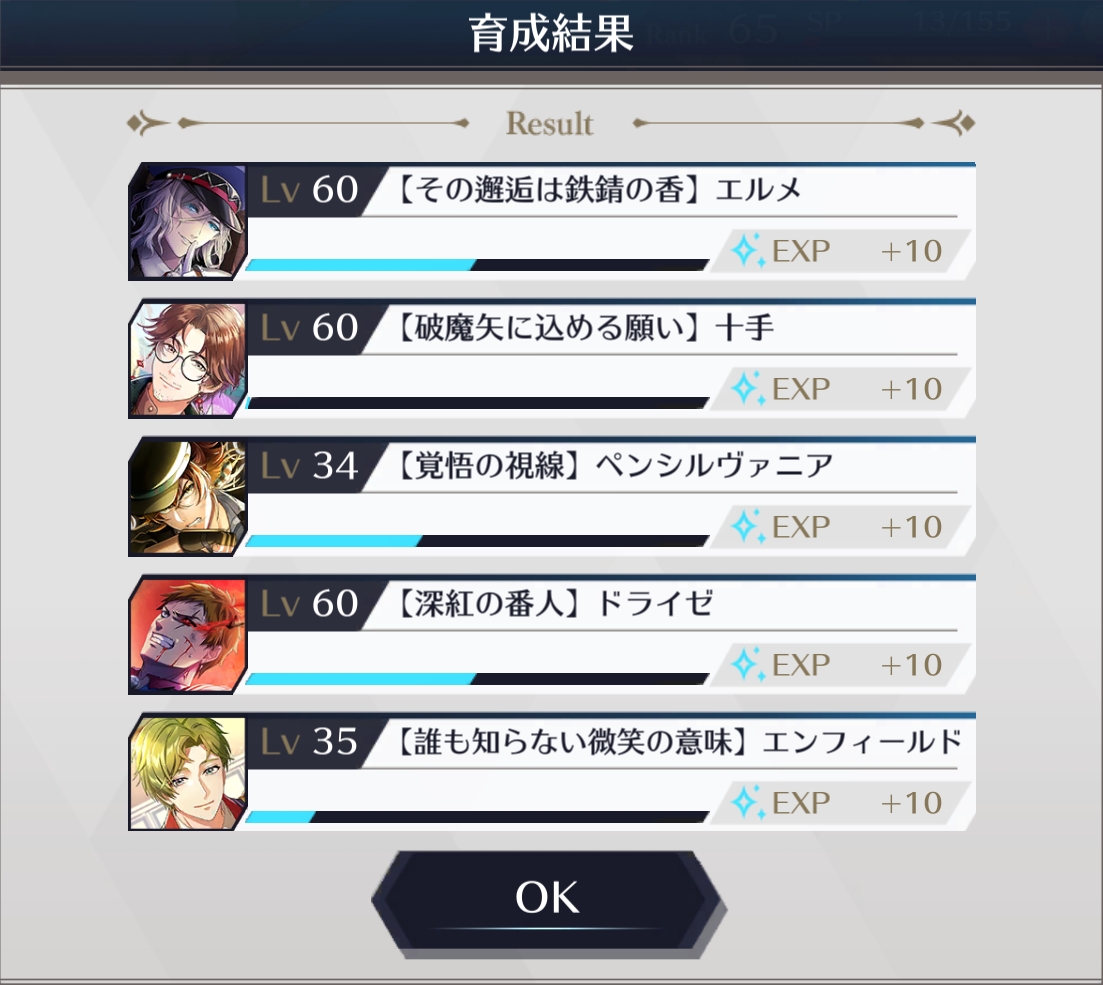
Task: Click the EXP sparkle icon in エルメ row
Action: (x=747, y=250)
